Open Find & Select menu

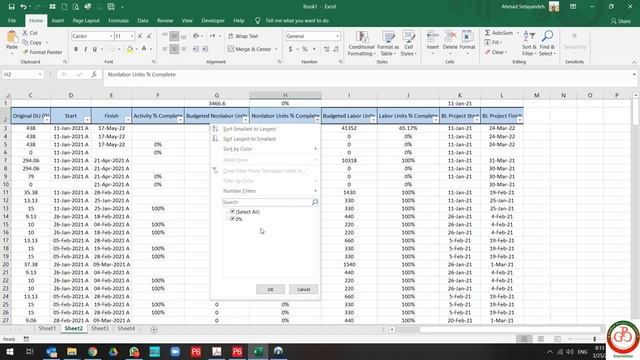(547, 43)
